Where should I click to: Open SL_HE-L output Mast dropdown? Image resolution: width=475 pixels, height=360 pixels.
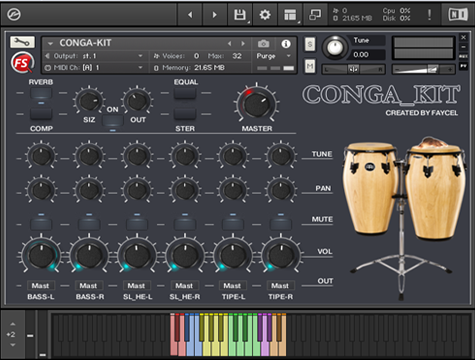pos(136,286)
